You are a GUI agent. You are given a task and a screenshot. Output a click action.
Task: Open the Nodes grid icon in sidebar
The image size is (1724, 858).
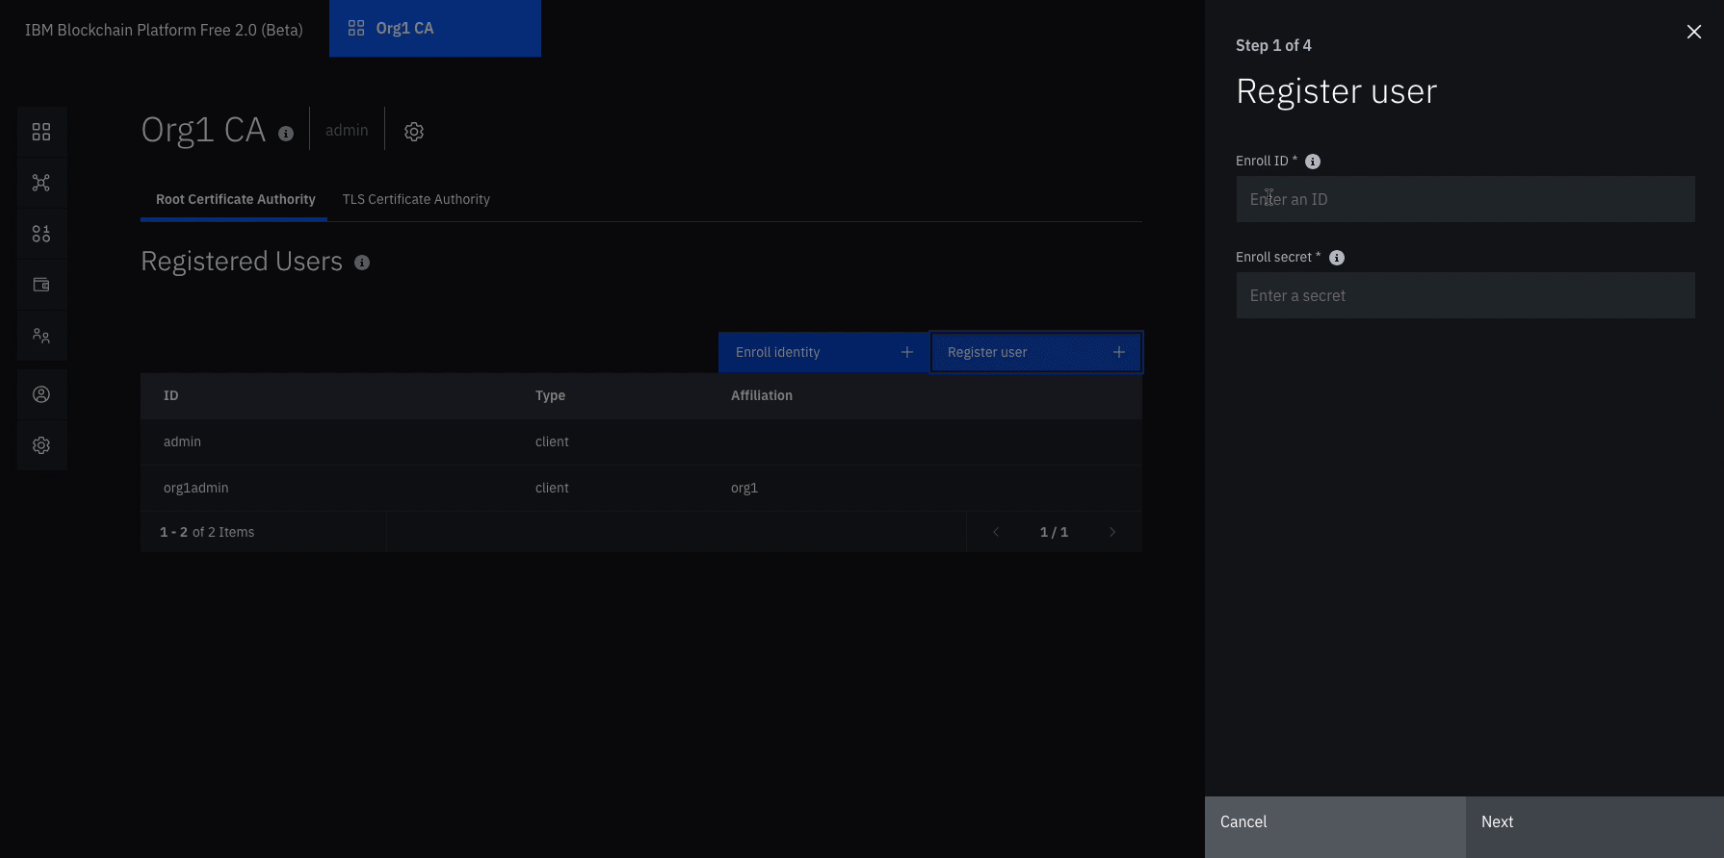coord(41,132)
